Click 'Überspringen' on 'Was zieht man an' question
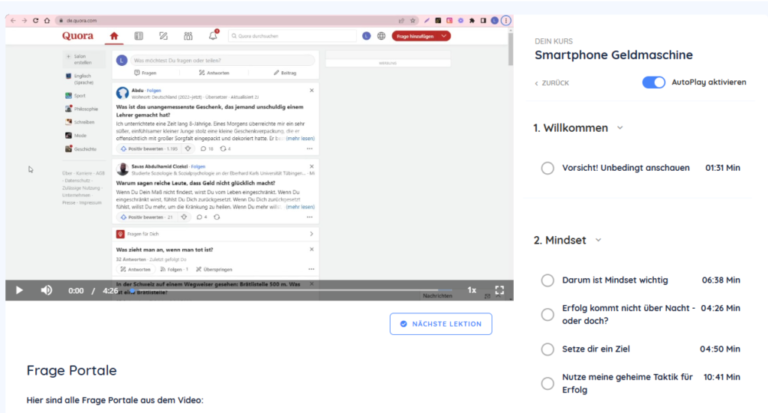The height and width of the screenshot is (413, 768). point(214,269)
